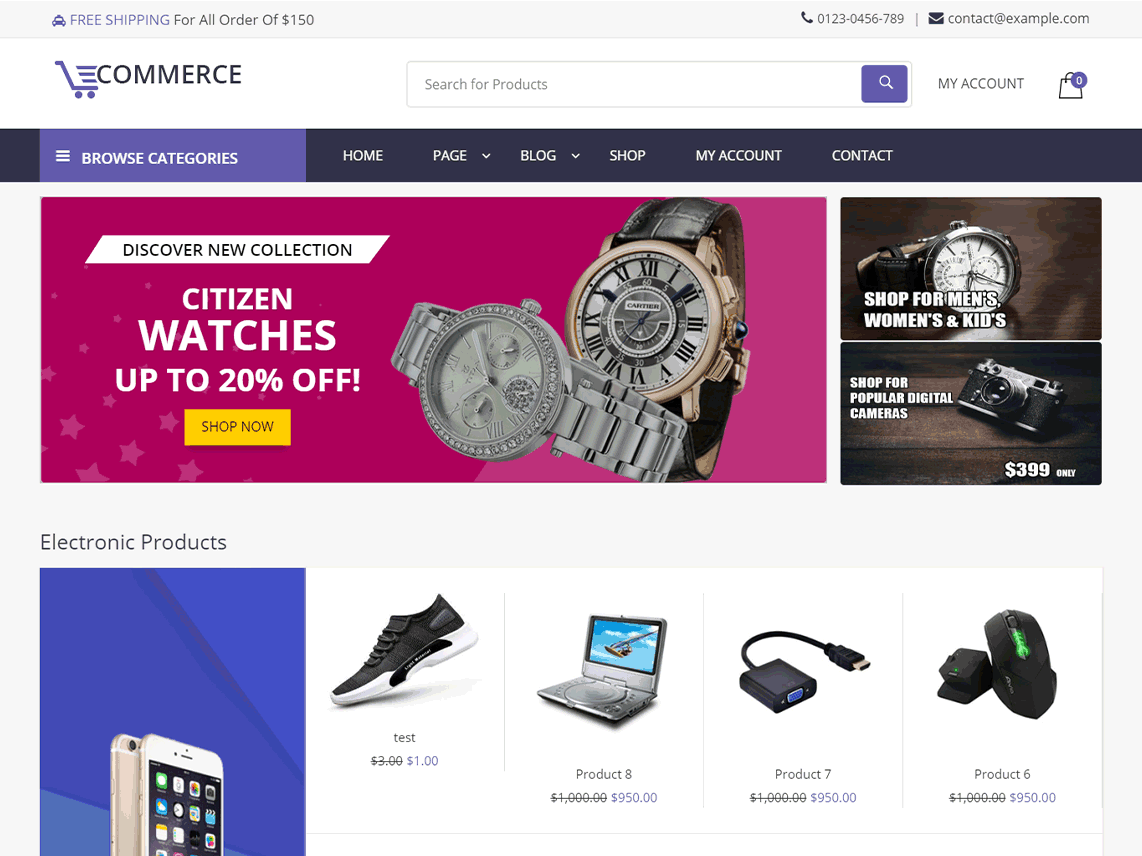Click the phone icon beside 0123-0456-789
Screen dimensions: 1142x856
(x=807, y=17)
